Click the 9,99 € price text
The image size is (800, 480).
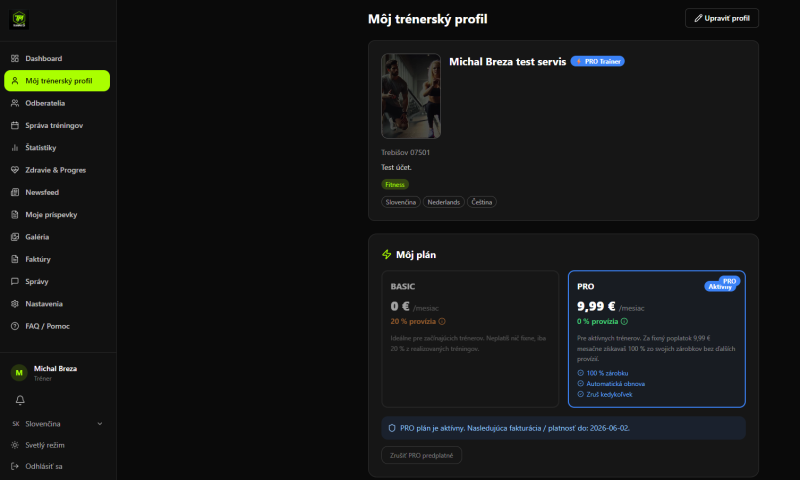pyautogui.click(x=596, y=307)
